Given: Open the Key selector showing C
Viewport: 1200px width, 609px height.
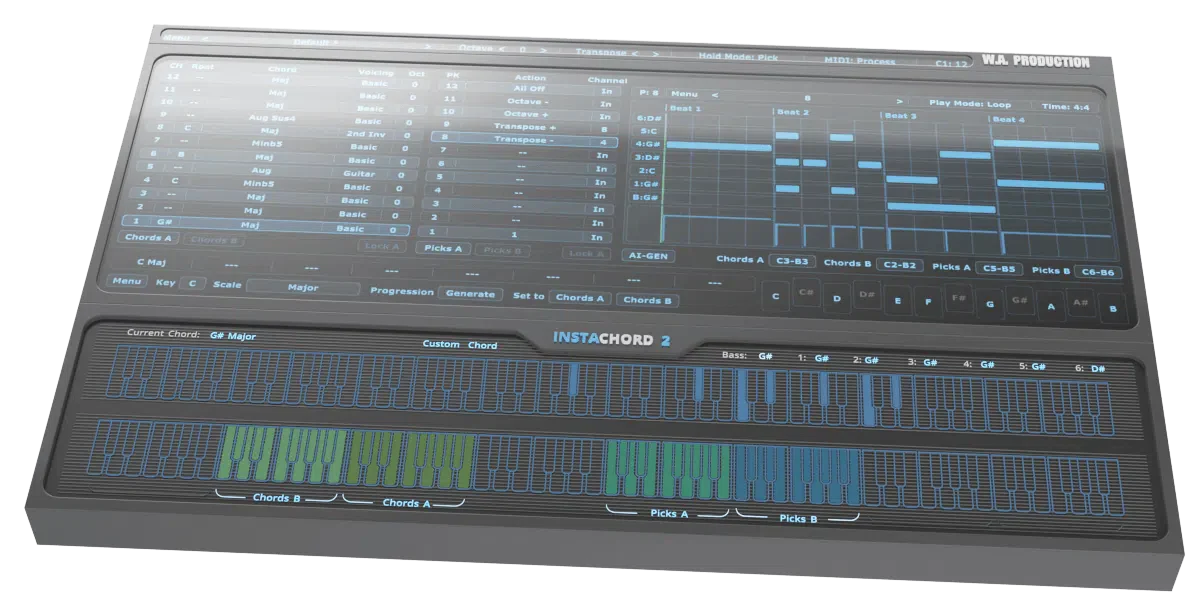Looking at the screenshot, I should 191,283.
